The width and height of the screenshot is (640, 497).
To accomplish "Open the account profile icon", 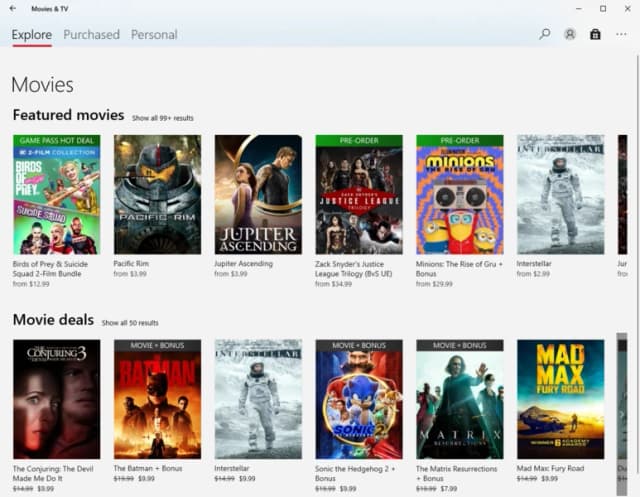I will tap(570, 34).
